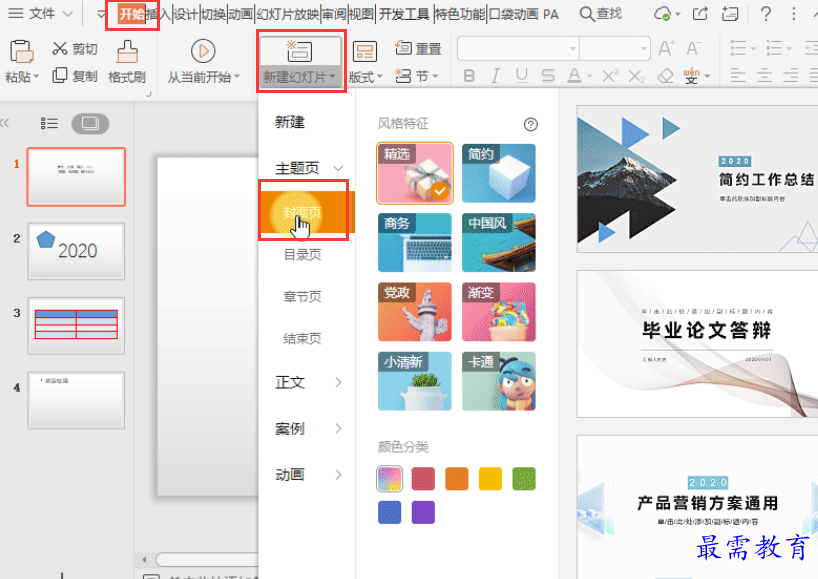Start slideshow from current slide icon

(203, 51)
